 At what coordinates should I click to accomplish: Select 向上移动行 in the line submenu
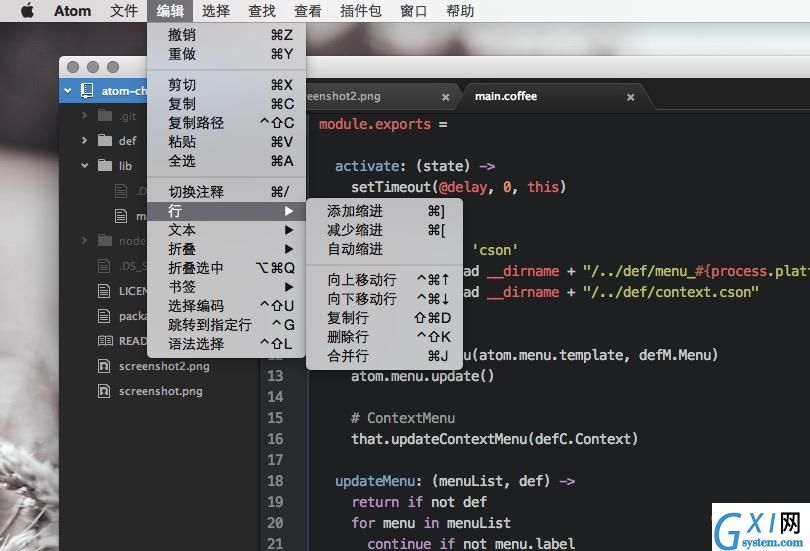point(384,279)
